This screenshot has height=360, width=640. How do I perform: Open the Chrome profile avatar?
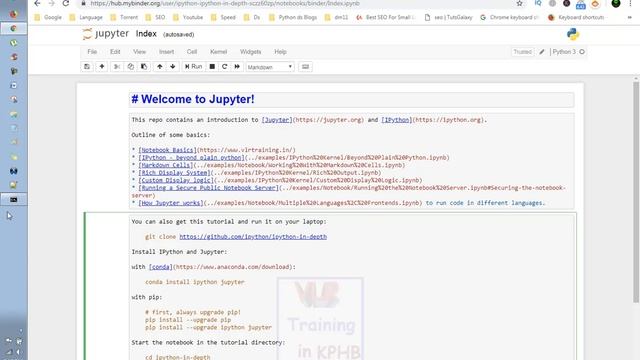pyautogui.click(x=616, y=3)
